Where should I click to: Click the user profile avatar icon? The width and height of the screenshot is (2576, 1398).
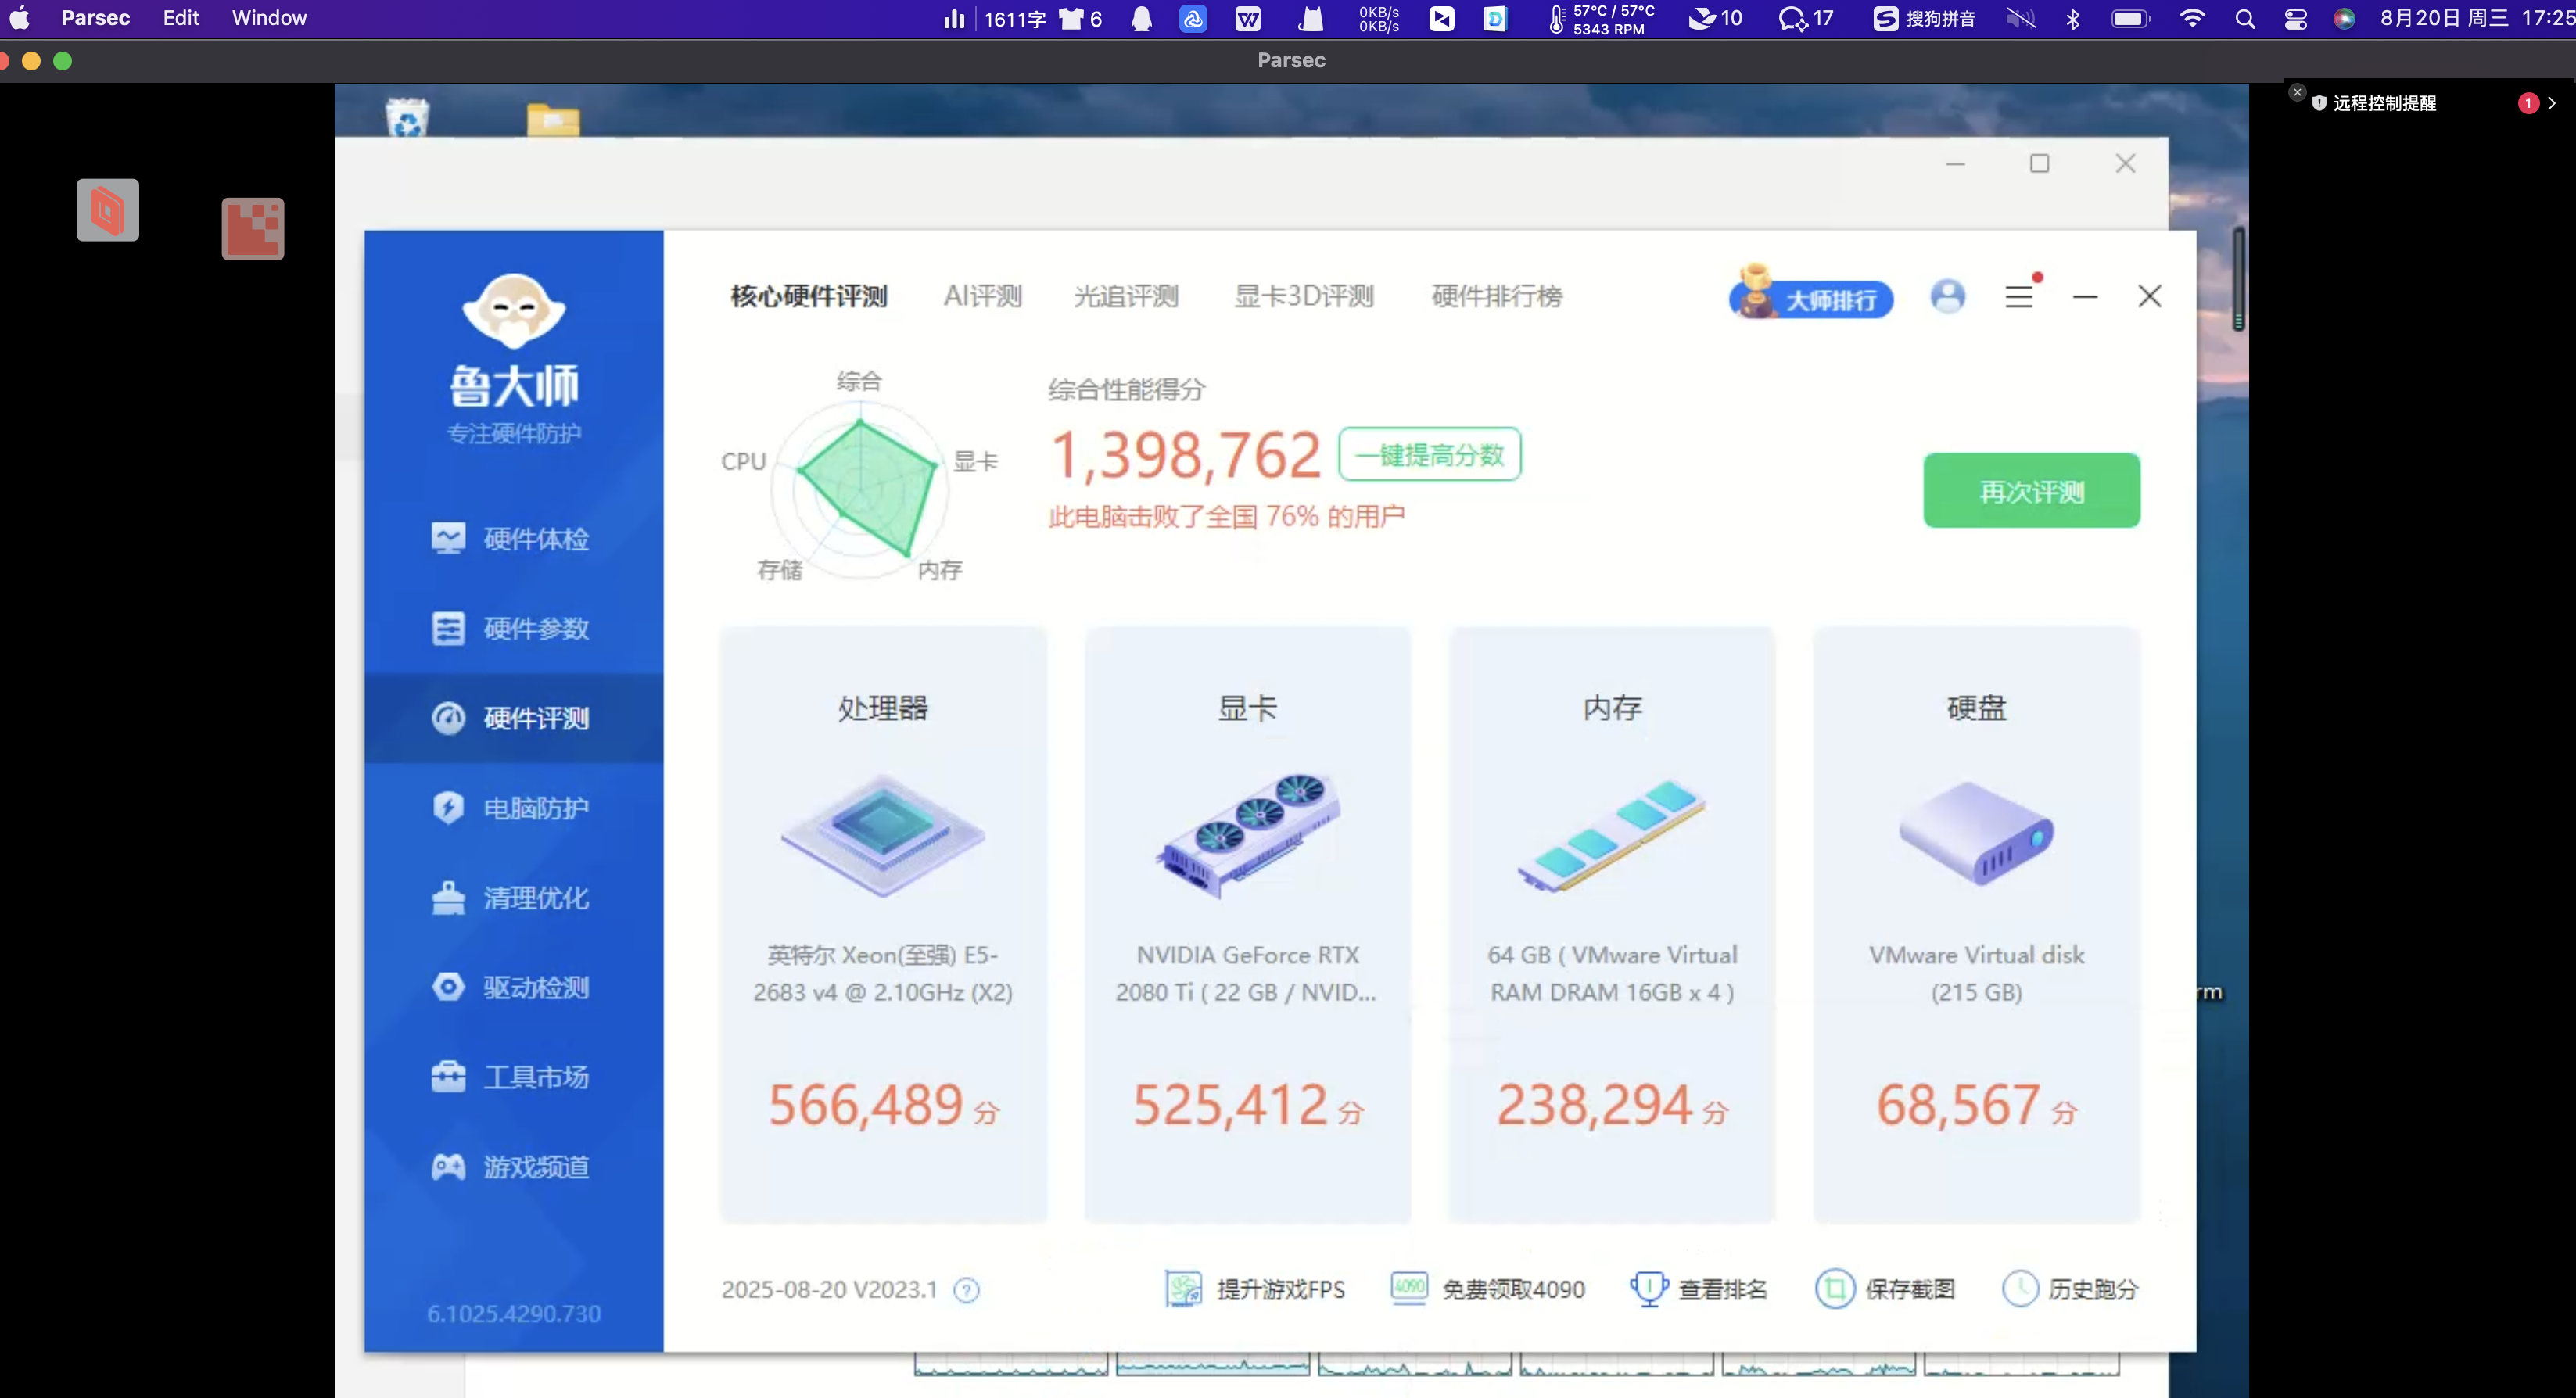click(1946, 296)
